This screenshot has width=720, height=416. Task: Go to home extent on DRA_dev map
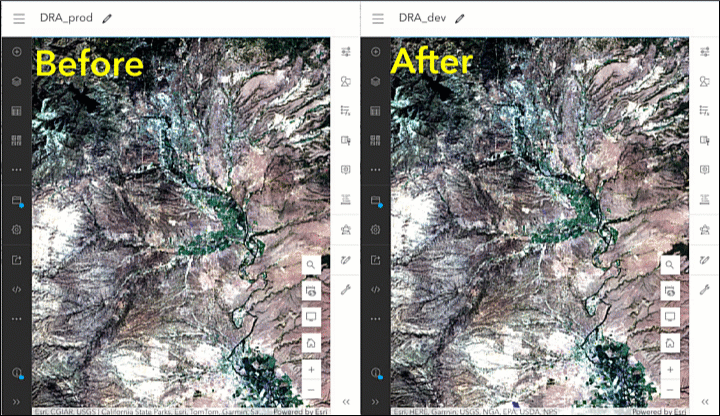click(x=670, y=343)
